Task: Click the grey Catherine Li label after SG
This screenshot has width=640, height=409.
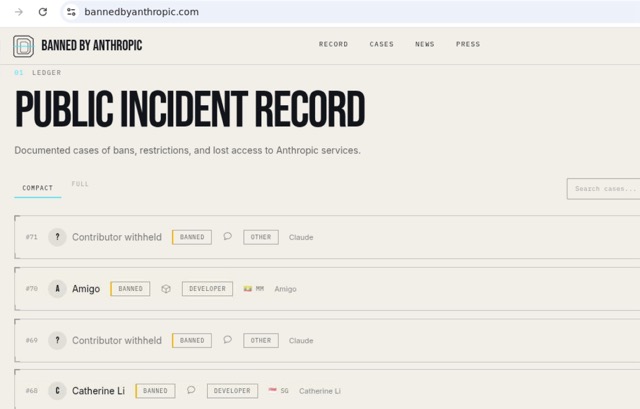Action: pyautogui.click(x=320, y=391)
